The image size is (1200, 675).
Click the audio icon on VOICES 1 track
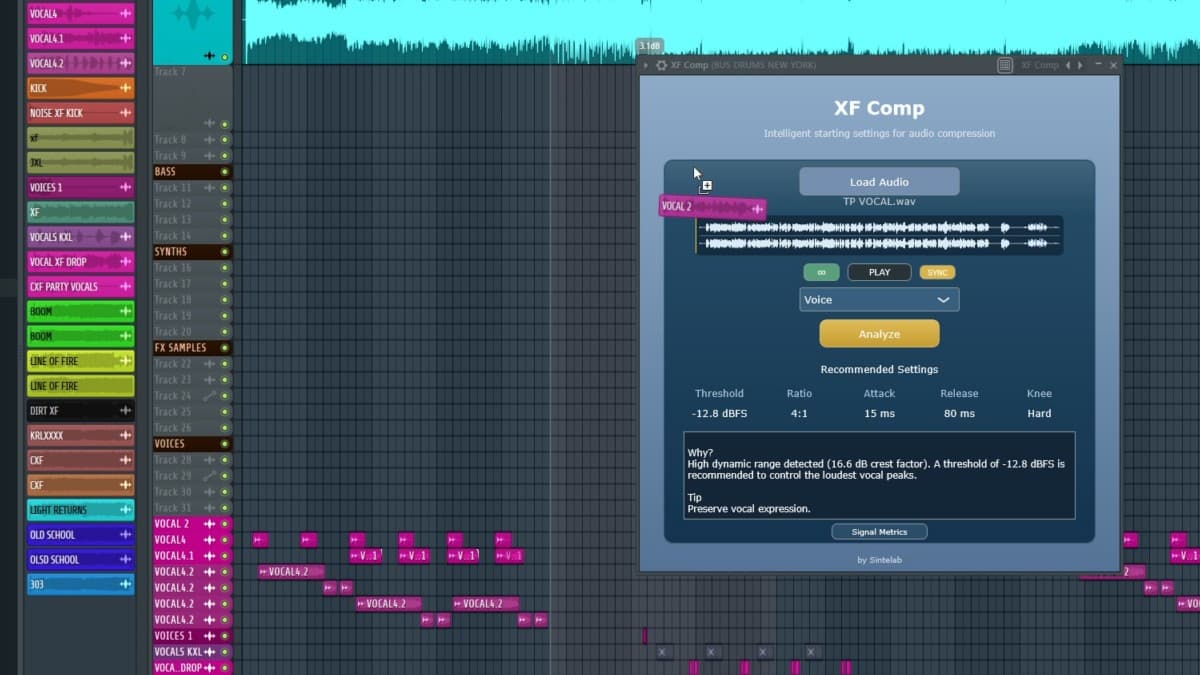coord(210,636)
